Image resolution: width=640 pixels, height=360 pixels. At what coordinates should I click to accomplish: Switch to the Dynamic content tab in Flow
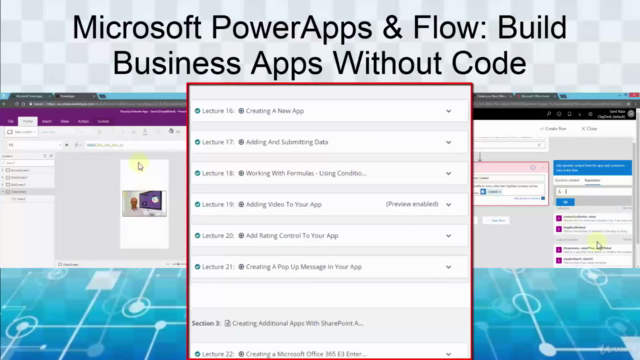pos(567,180)
